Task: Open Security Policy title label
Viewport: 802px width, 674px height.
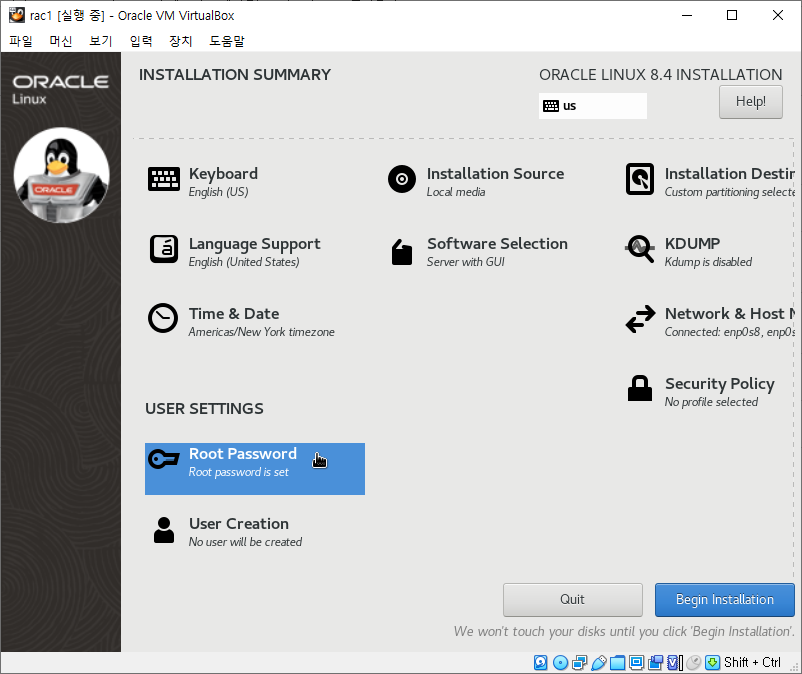Action: click(719, 384)
